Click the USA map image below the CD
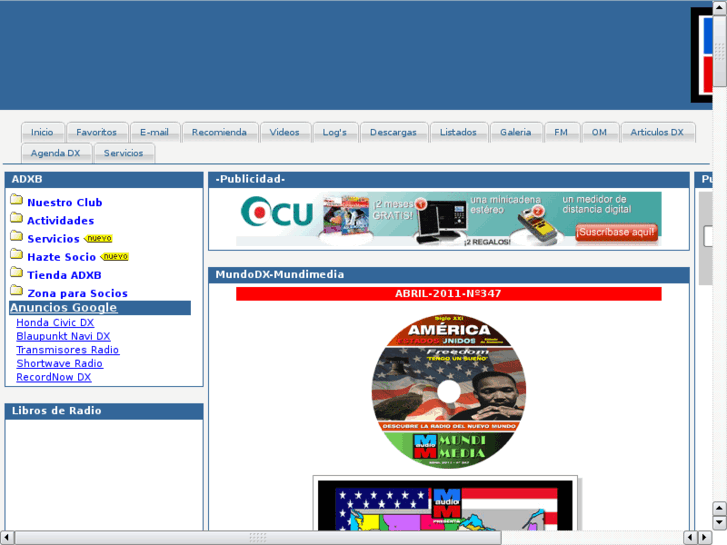 click(445, 503)
